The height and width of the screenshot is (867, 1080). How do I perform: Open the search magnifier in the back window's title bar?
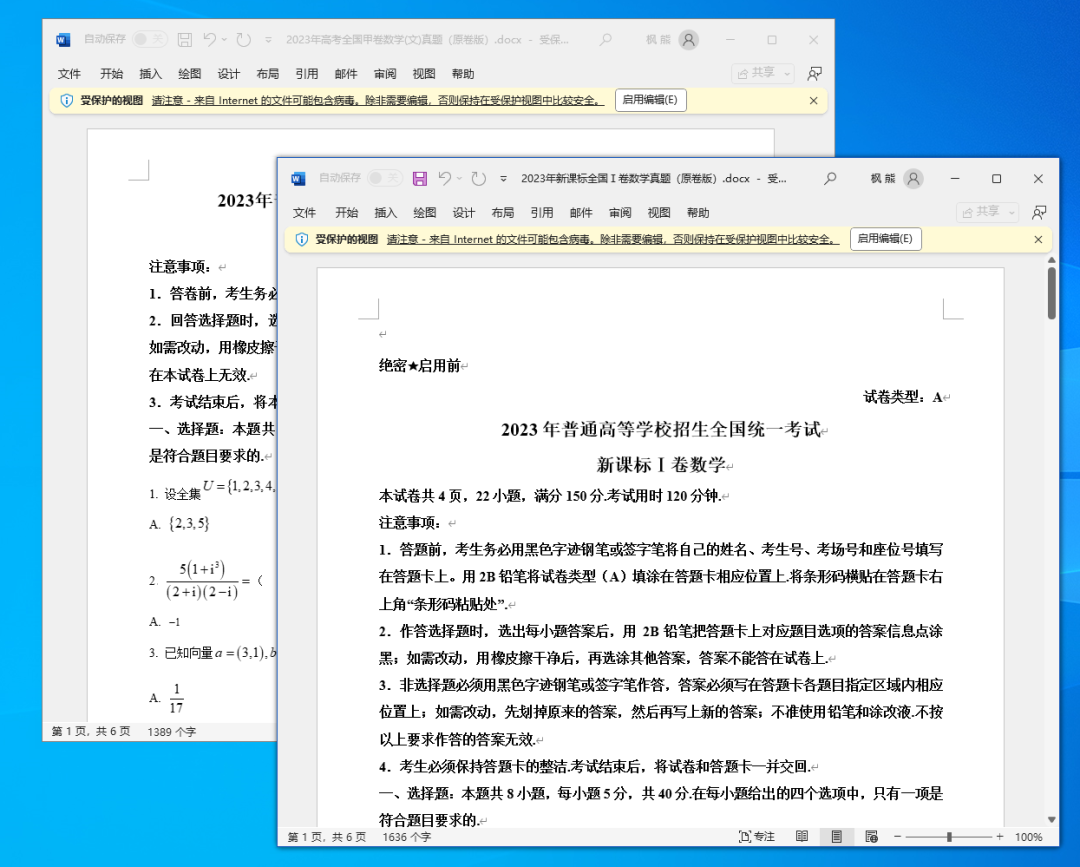click(605, 40)
